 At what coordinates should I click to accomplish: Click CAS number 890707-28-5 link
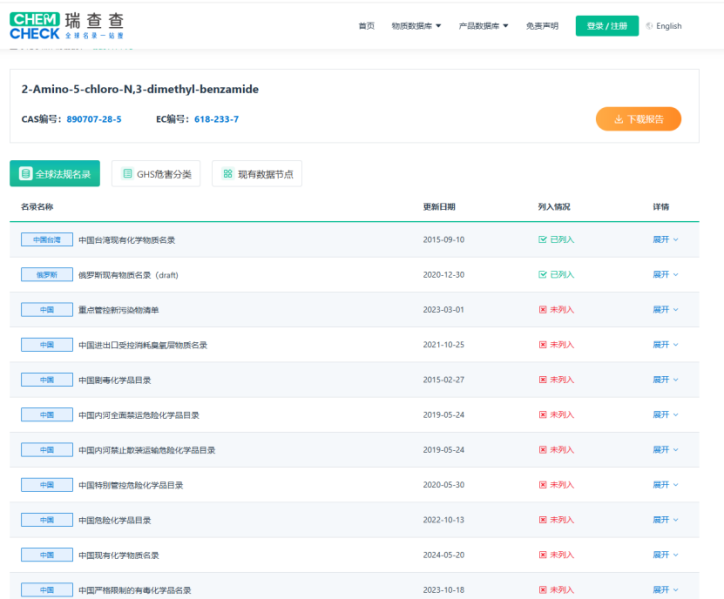click(x=94, y=119)
